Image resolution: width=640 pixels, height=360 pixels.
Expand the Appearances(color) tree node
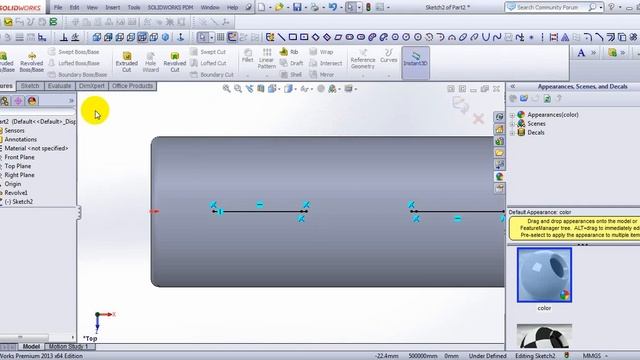512,115
